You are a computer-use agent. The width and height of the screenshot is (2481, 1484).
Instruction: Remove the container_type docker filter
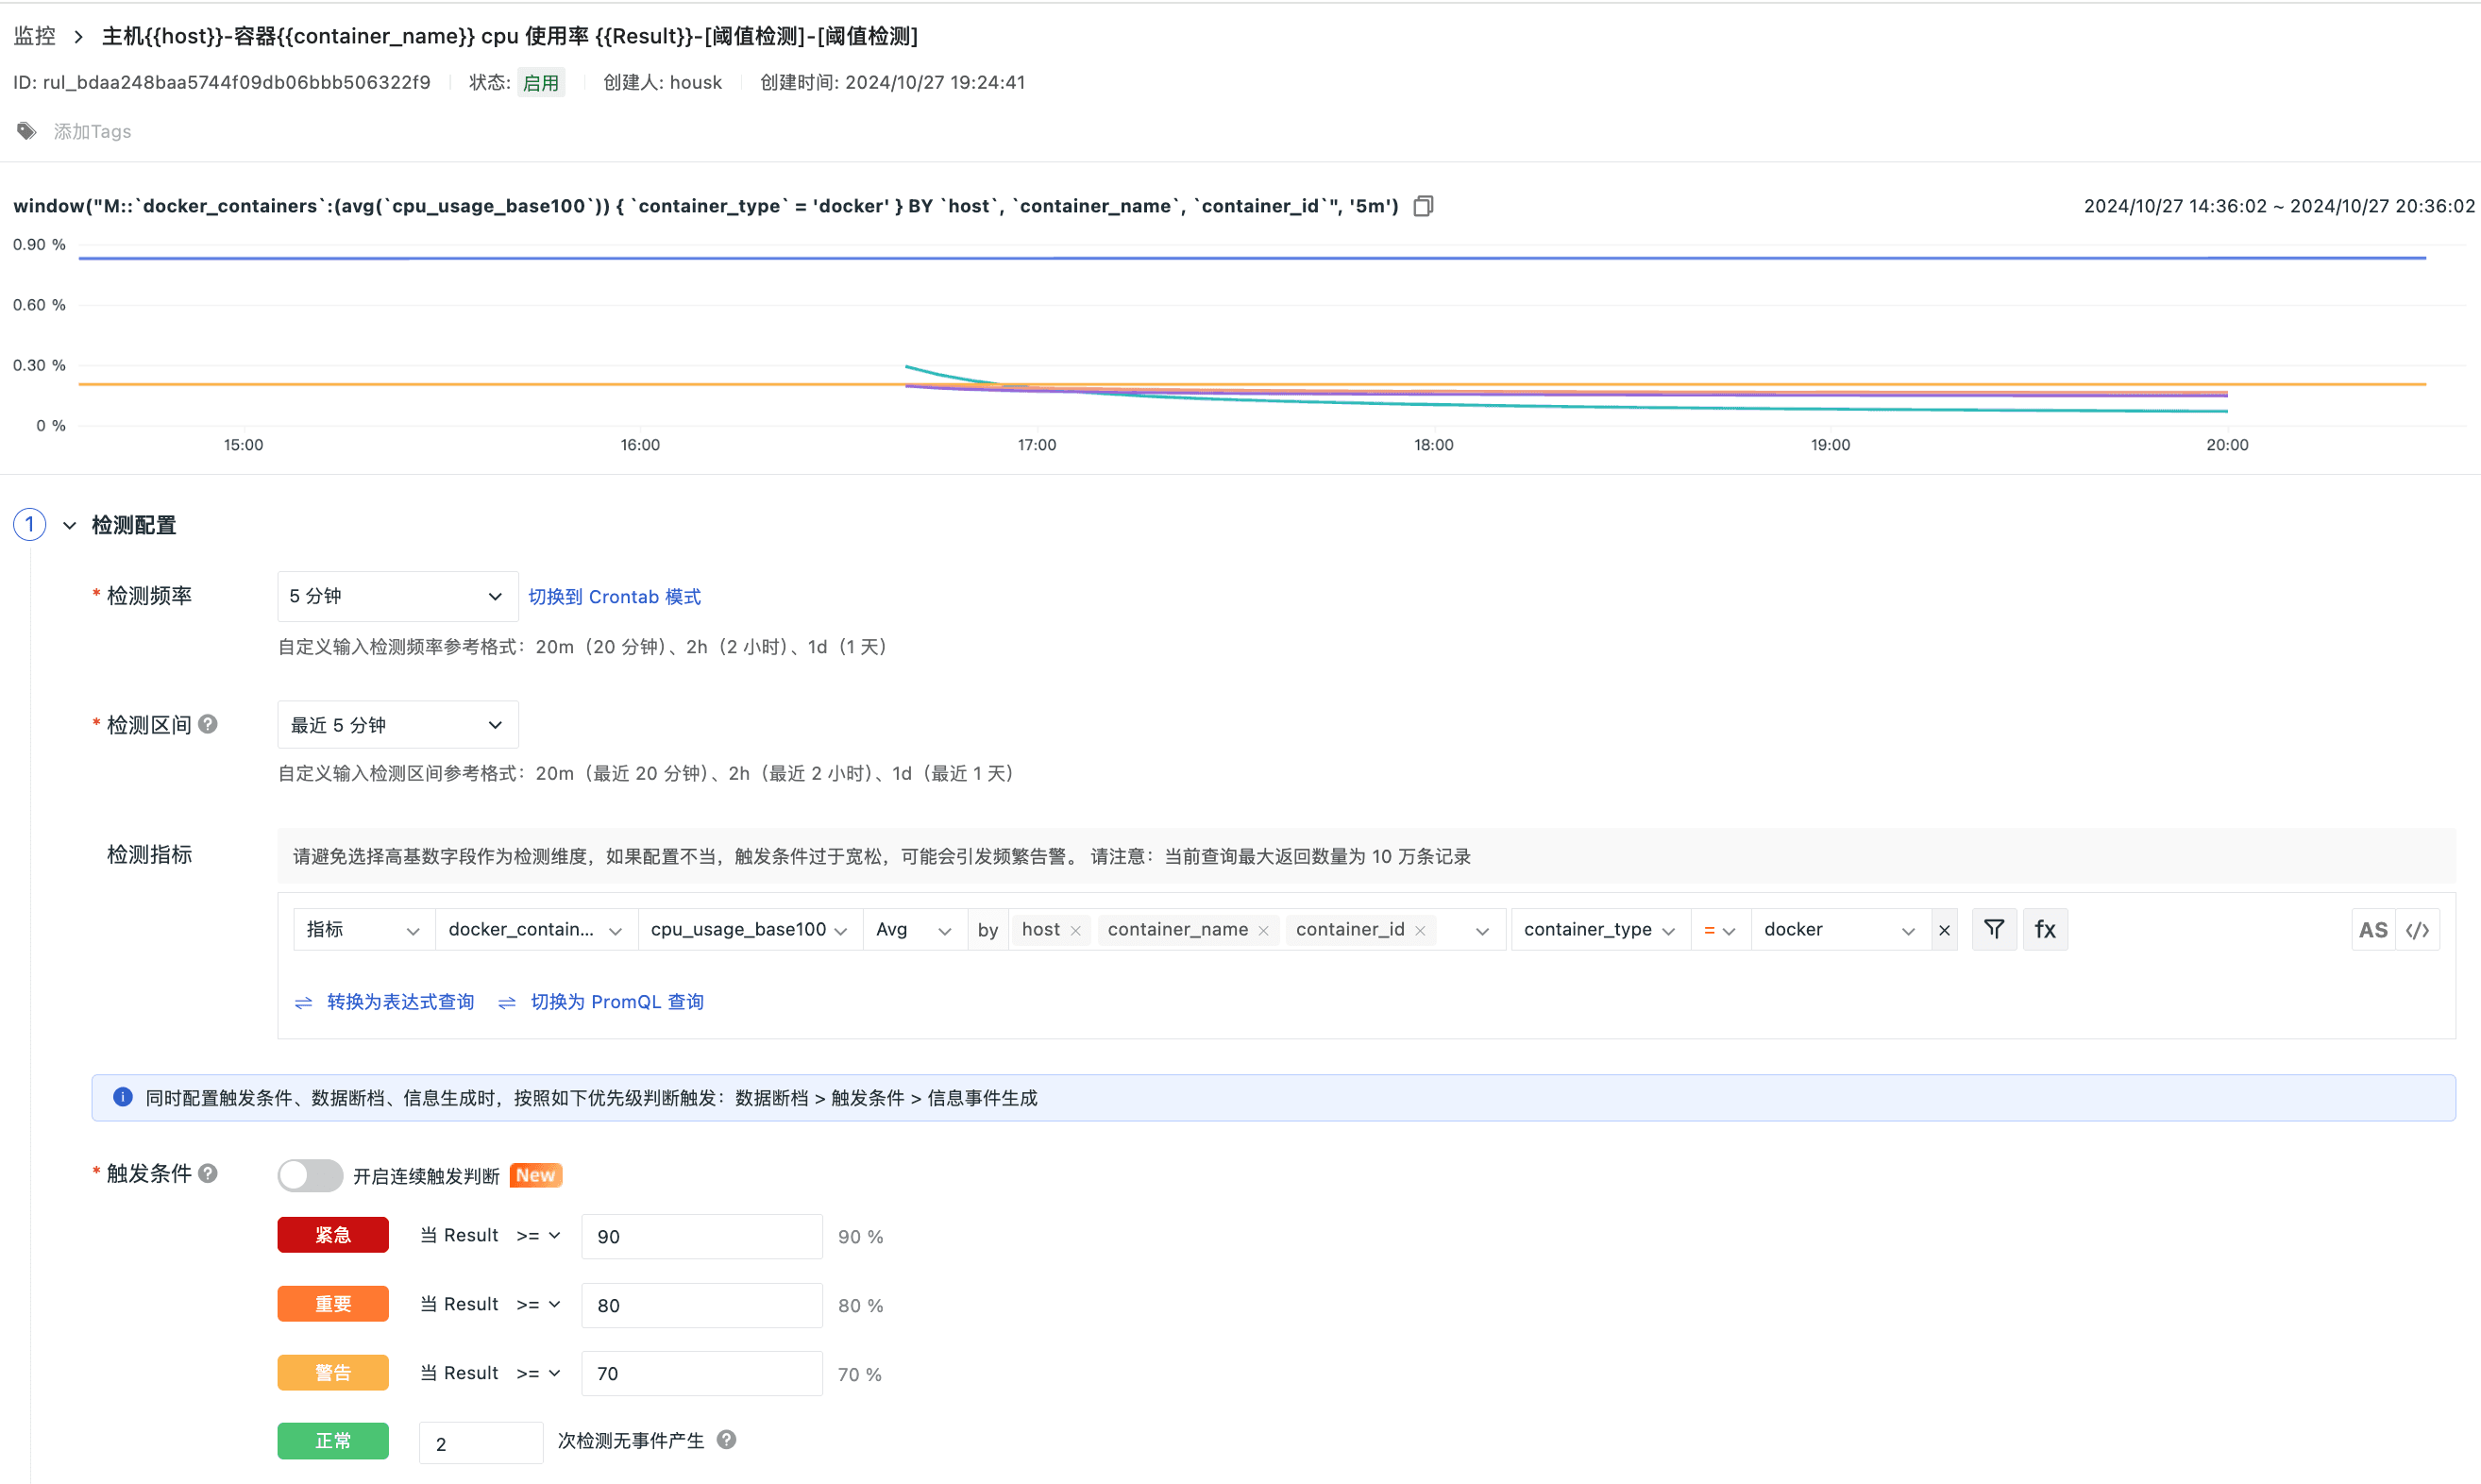pos(1944,930)
